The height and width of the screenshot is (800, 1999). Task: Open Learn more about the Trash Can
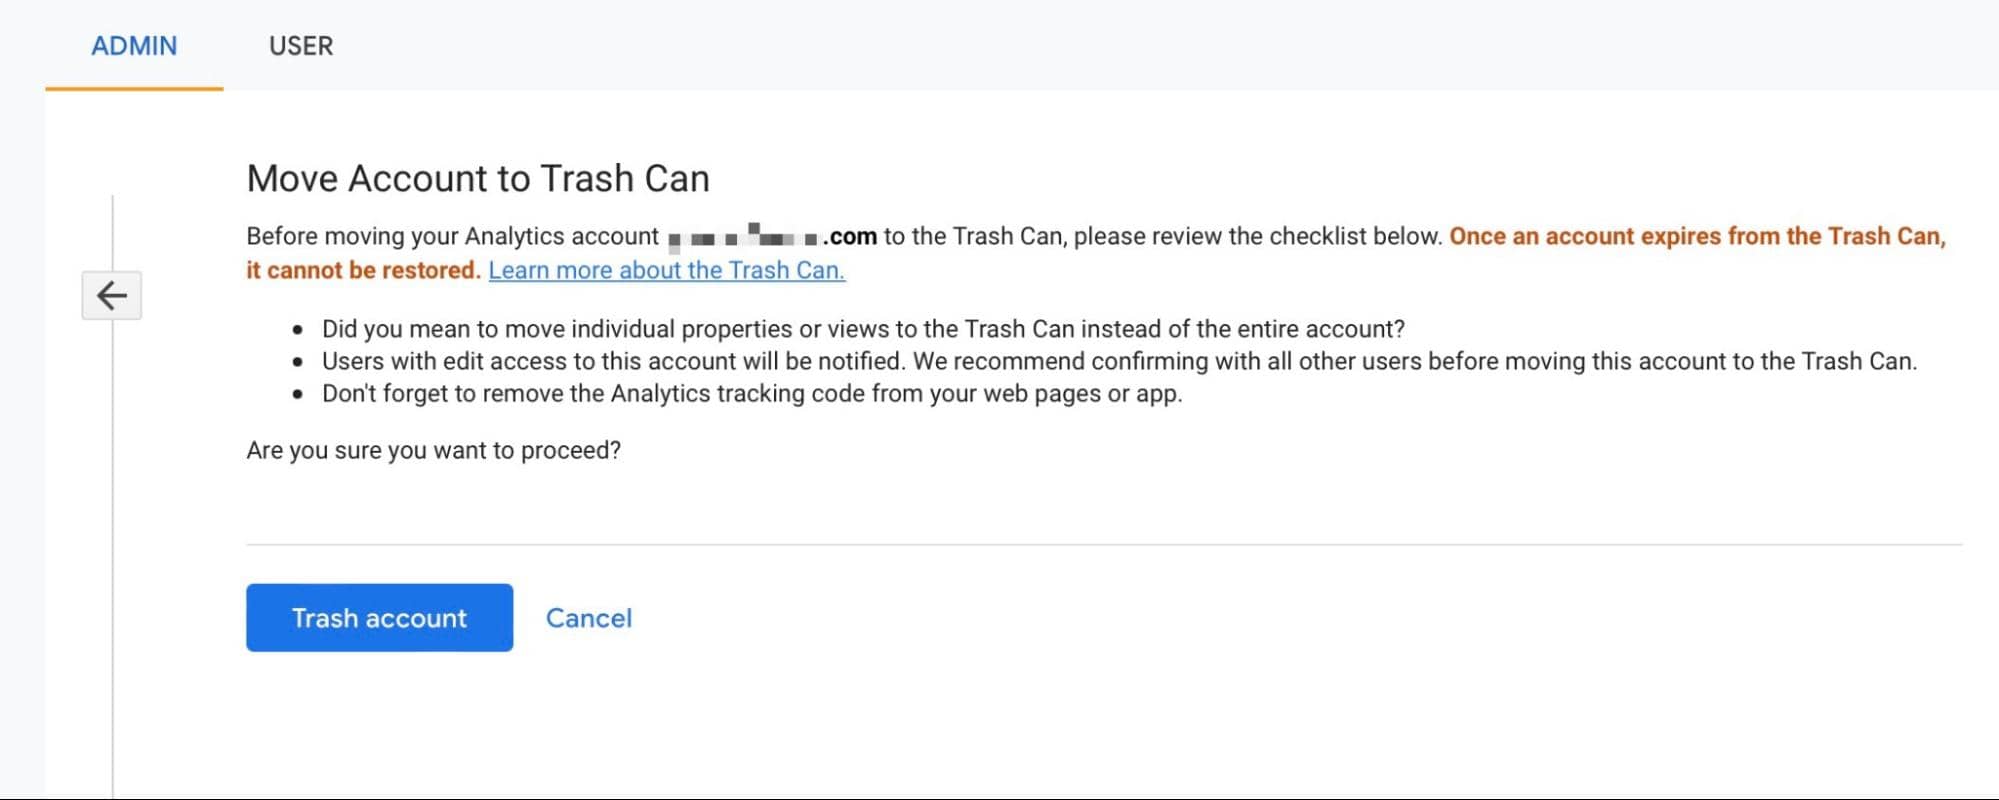tap(666, 269)
